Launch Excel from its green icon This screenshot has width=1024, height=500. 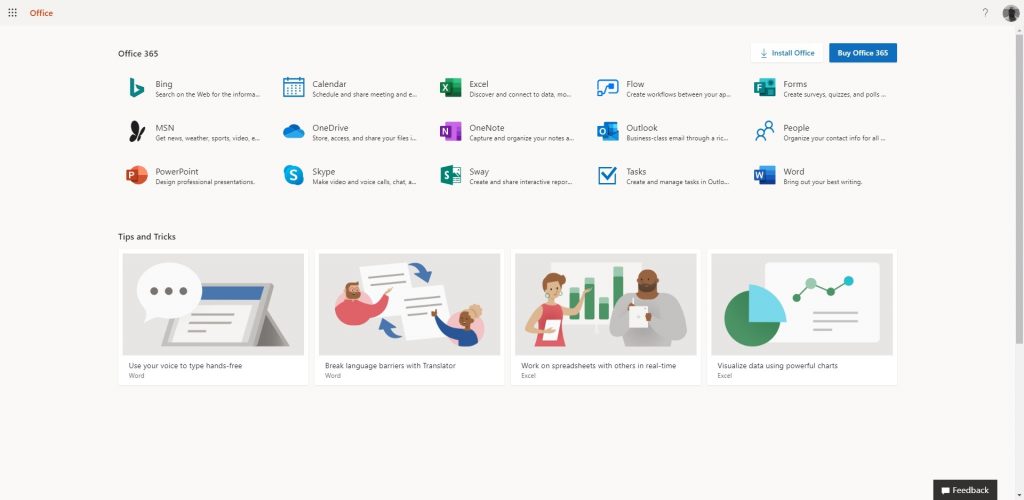[x=451, y=87]
